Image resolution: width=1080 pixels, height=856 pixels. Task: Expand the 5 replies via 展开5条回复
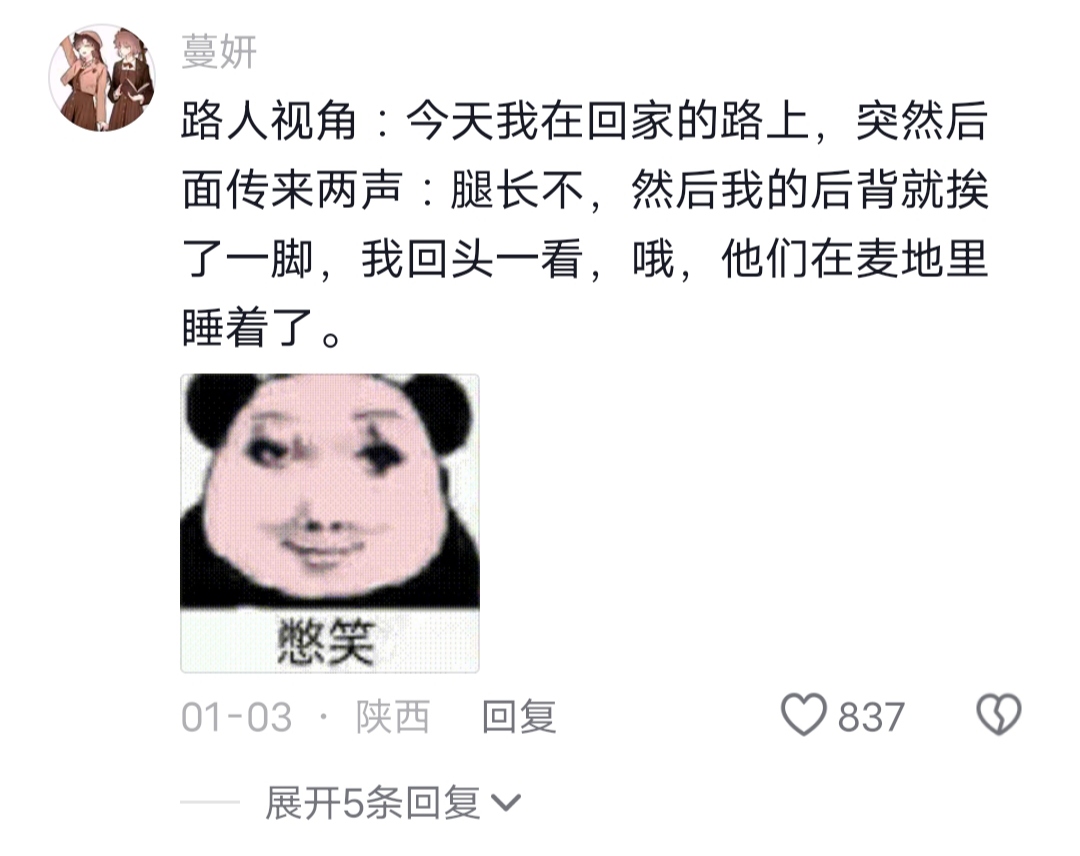pyautogui.click(x=373, y=802)
